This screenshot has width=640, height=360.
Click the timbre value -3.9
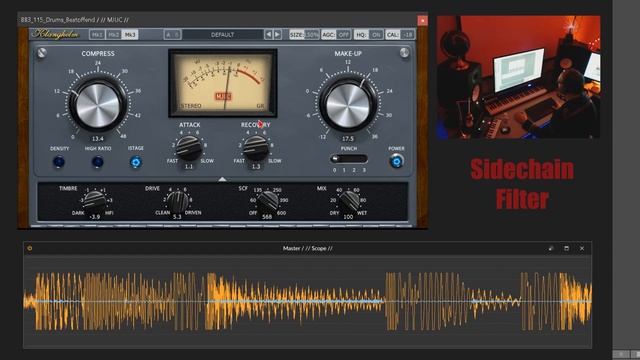[95, 217]
